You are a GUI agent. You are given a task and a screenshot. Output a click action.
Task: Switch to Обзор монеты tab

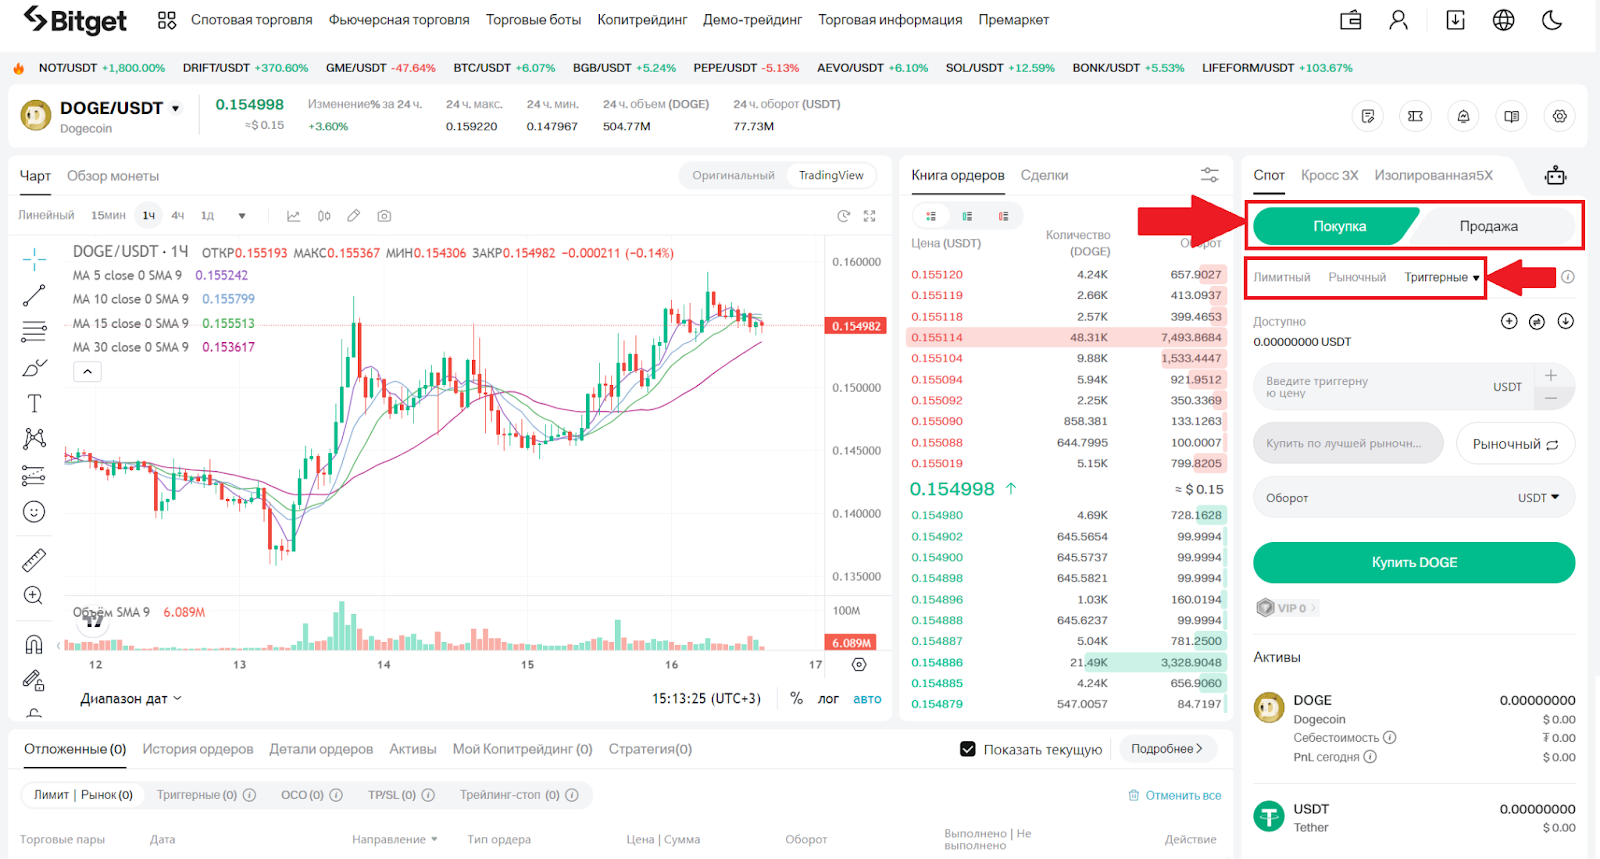click(113, 176)
